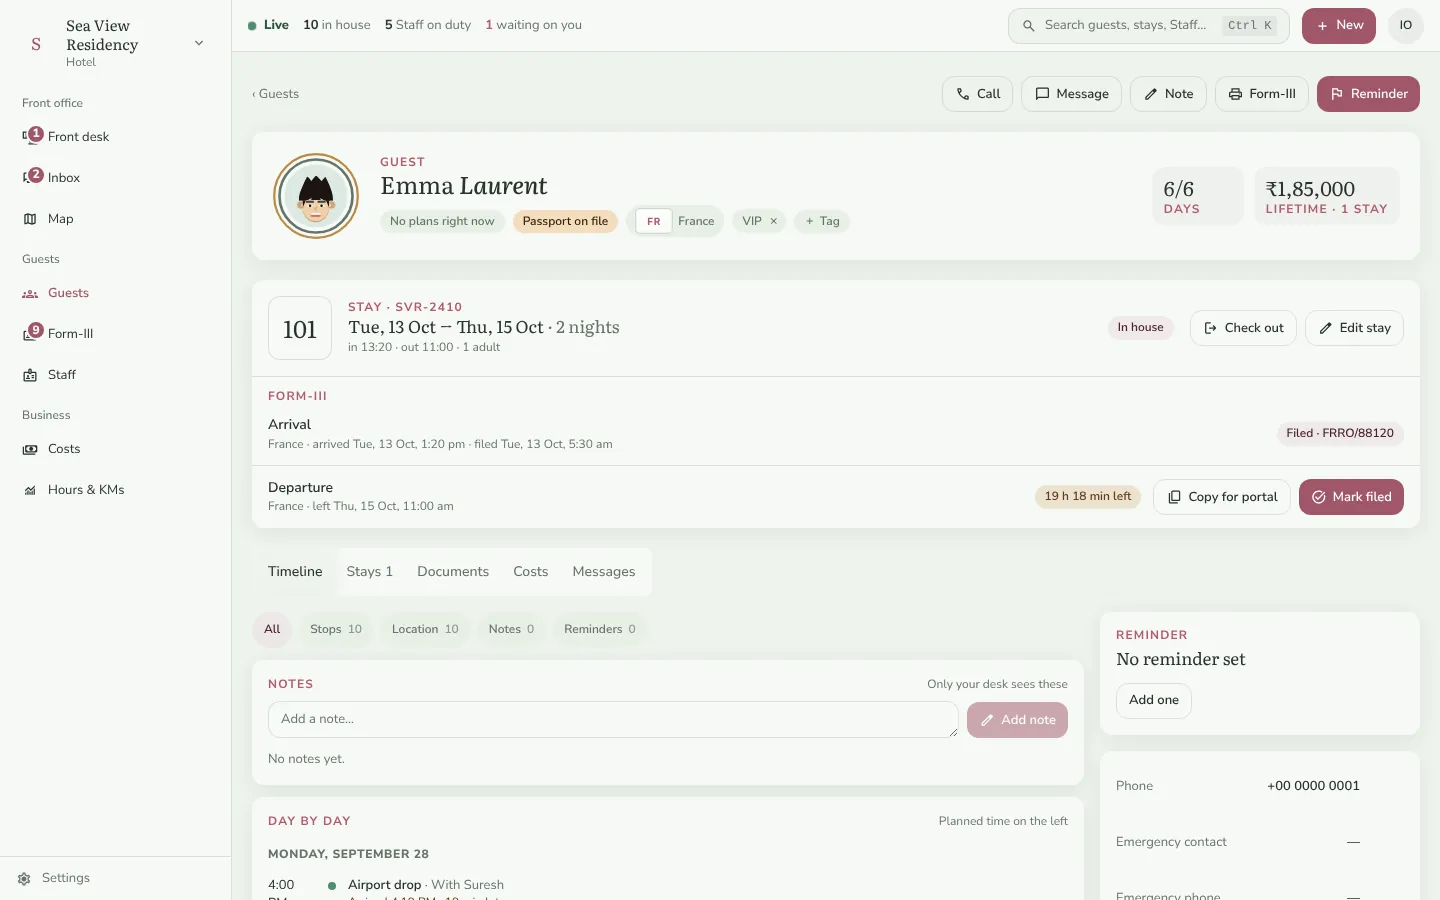
Task: Open the Costs sidebar item
Action: pyautogui.click(x=115, y=449)
